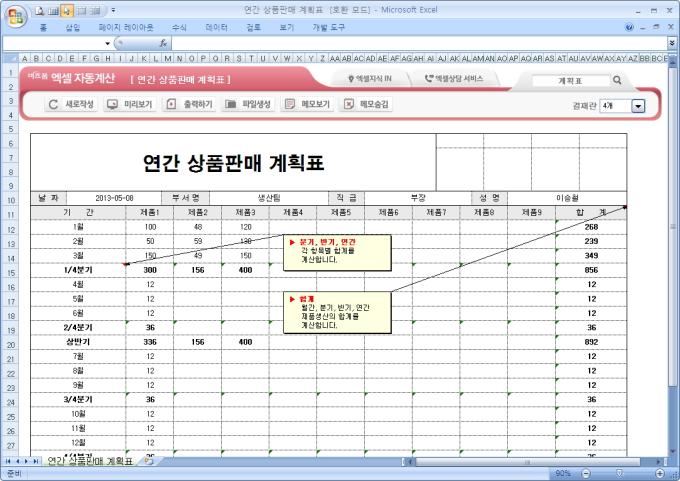Click the 분기, 반기, 연간 memo note
This screenshot has height=481, width=680.
(x=337, y=253)
